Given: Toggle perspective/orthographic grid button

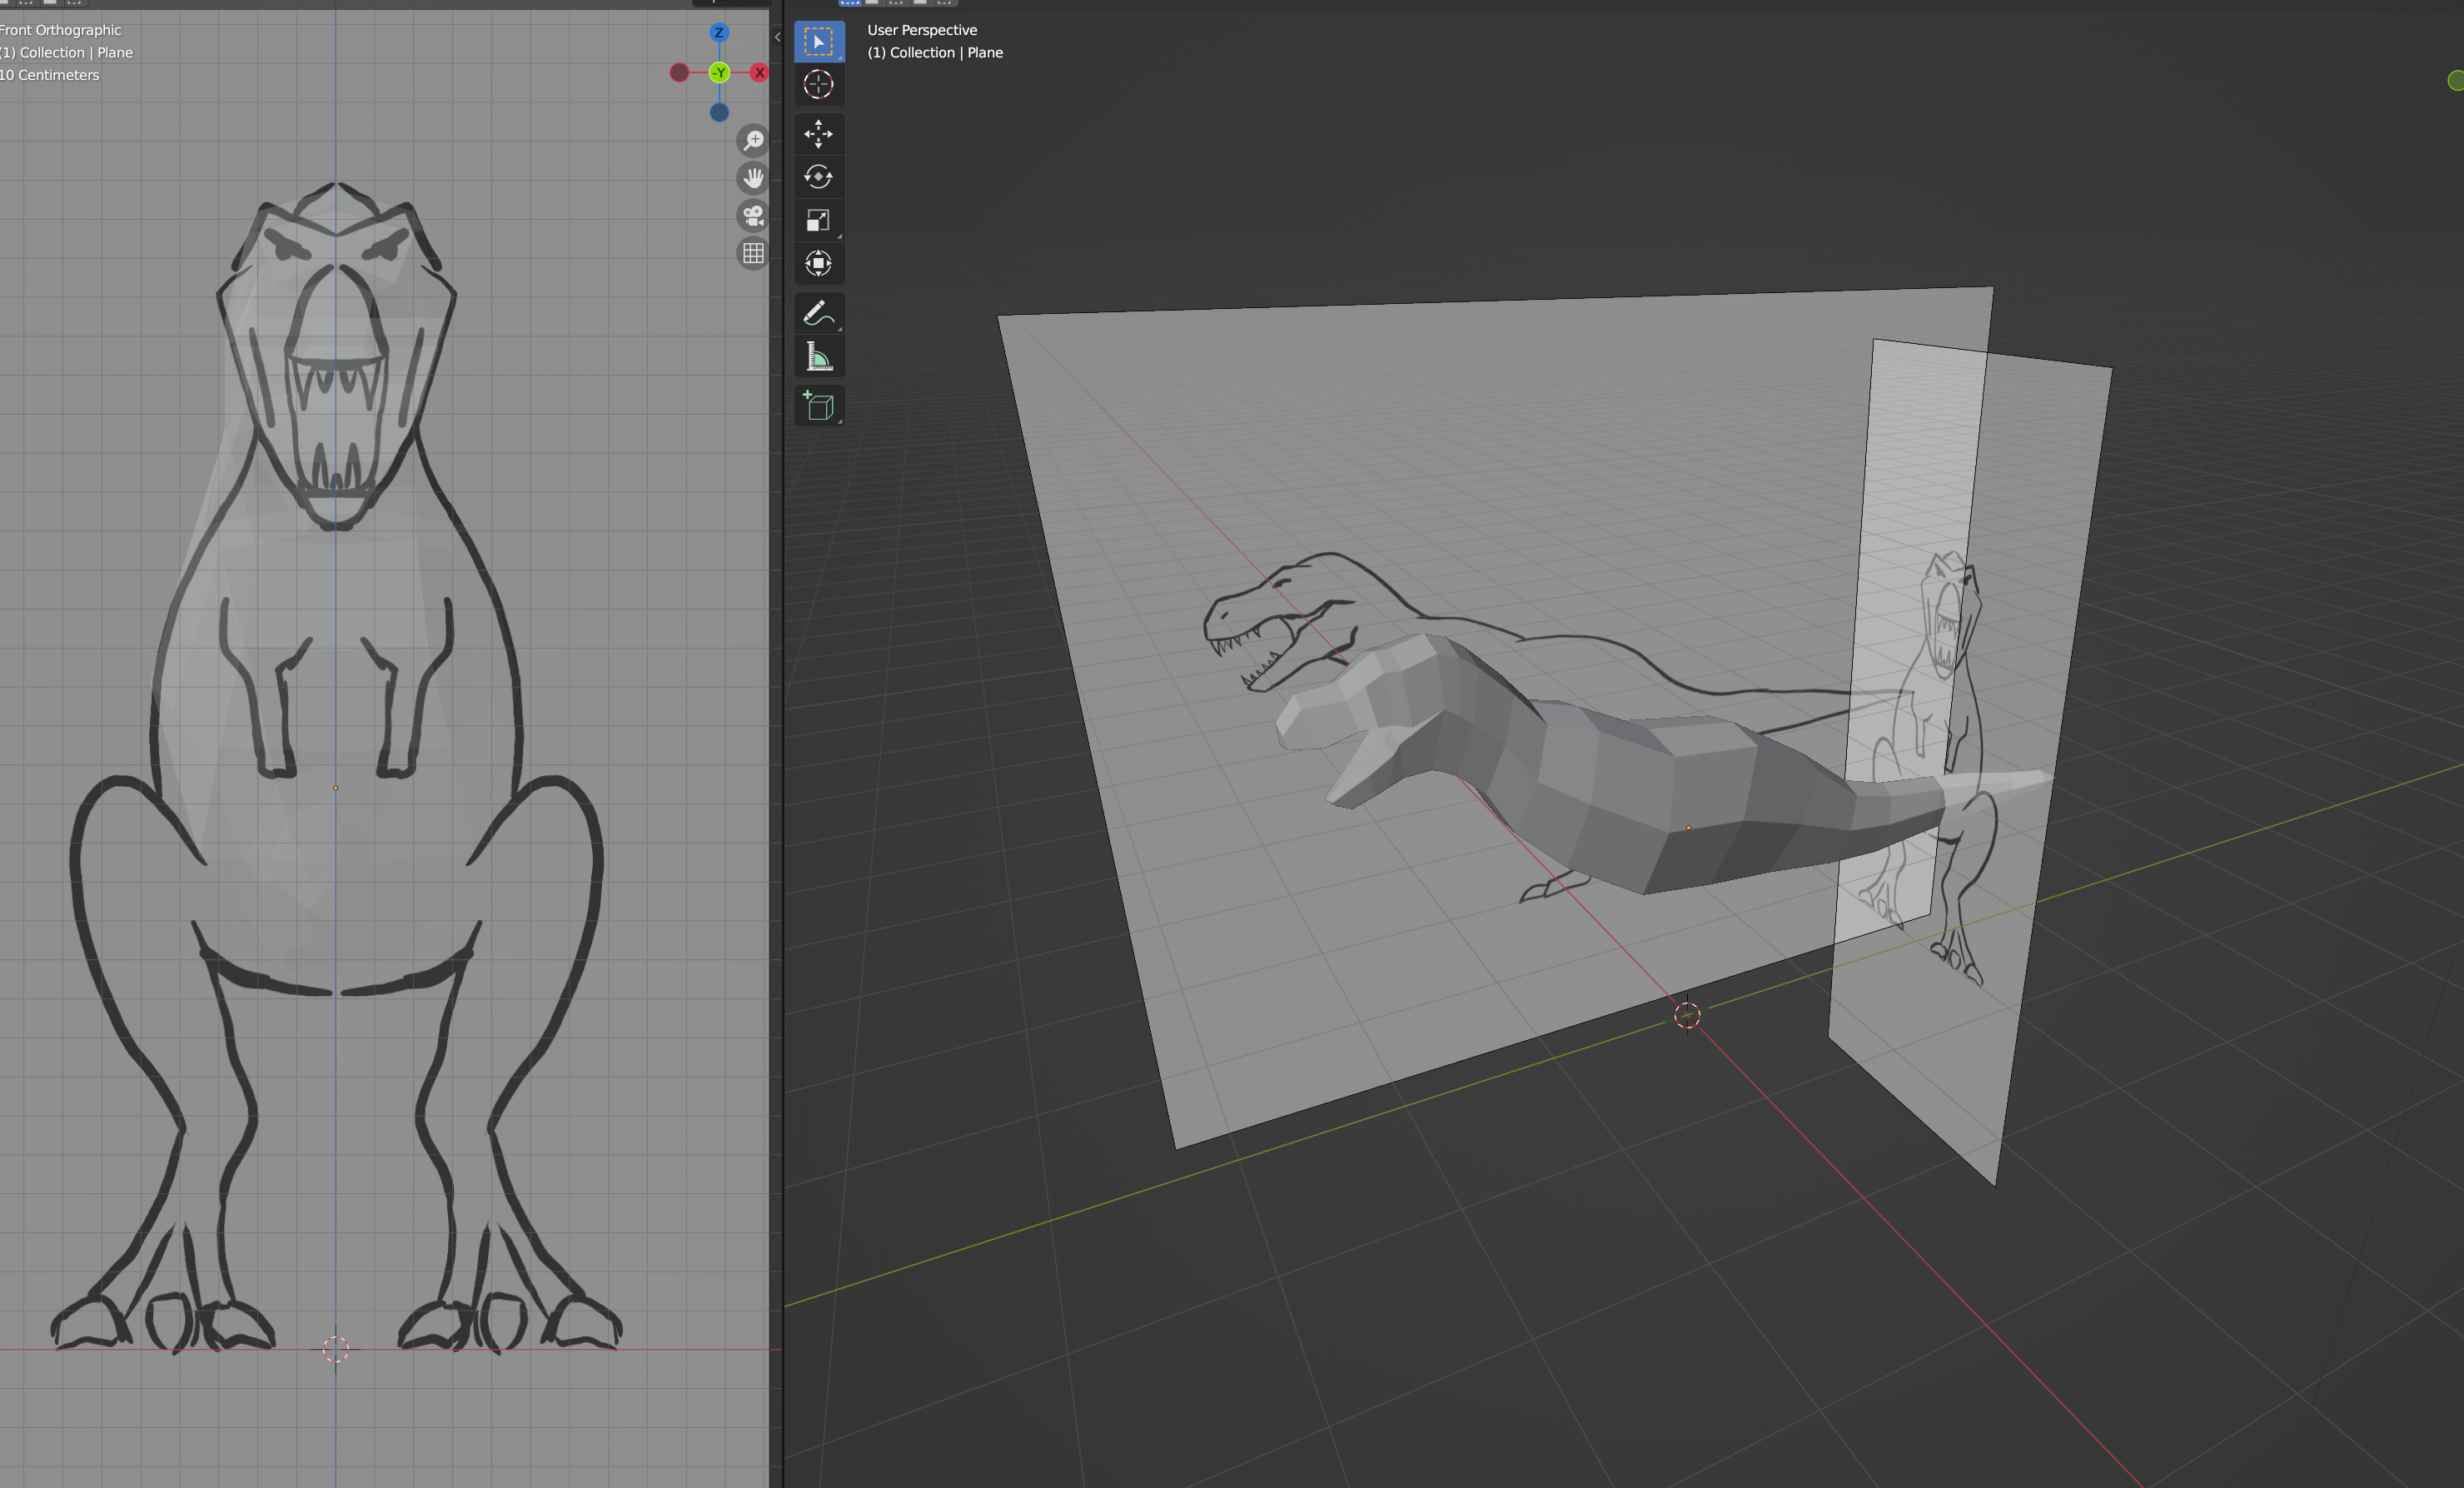Looking at the screenshot, I should (x=753, y=253).
